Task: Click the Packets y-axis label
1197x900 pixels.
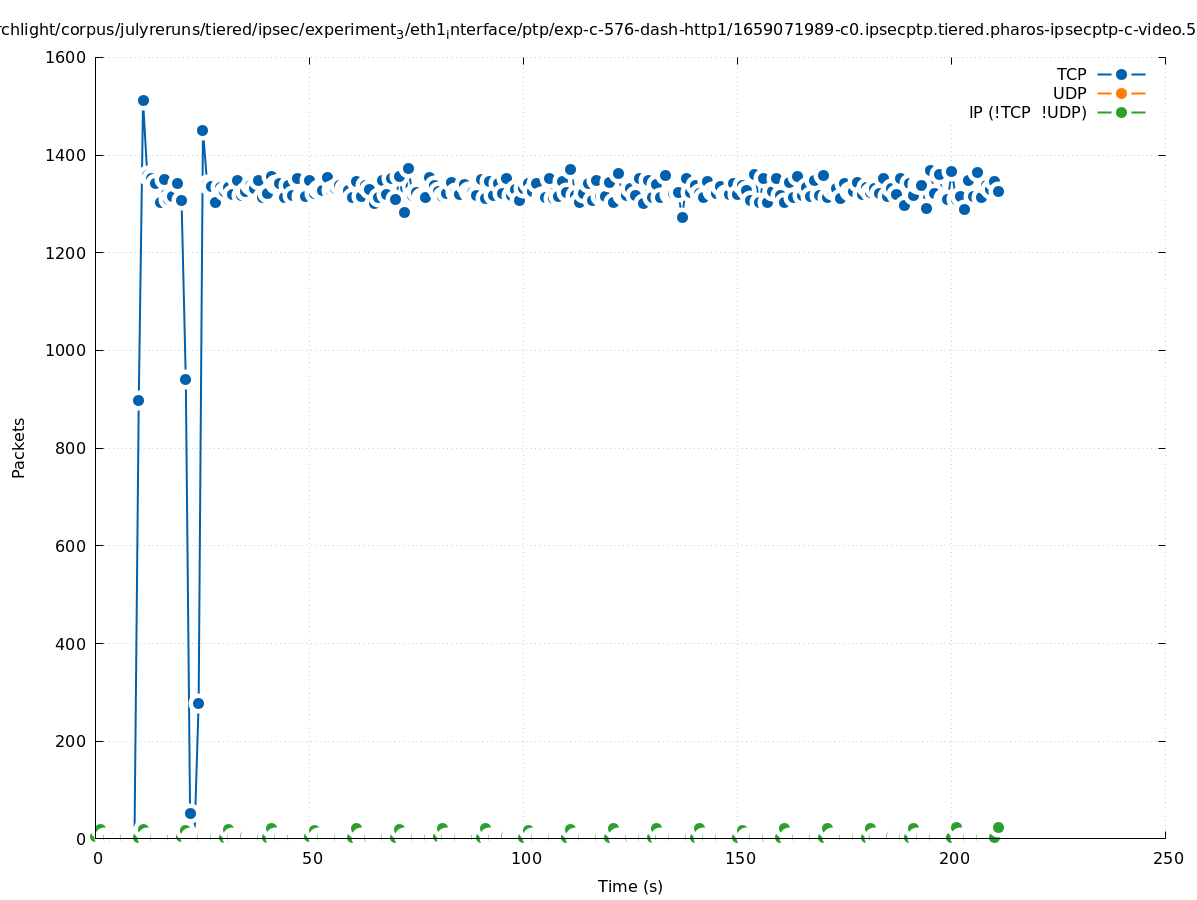Action: tap(18, 447)
